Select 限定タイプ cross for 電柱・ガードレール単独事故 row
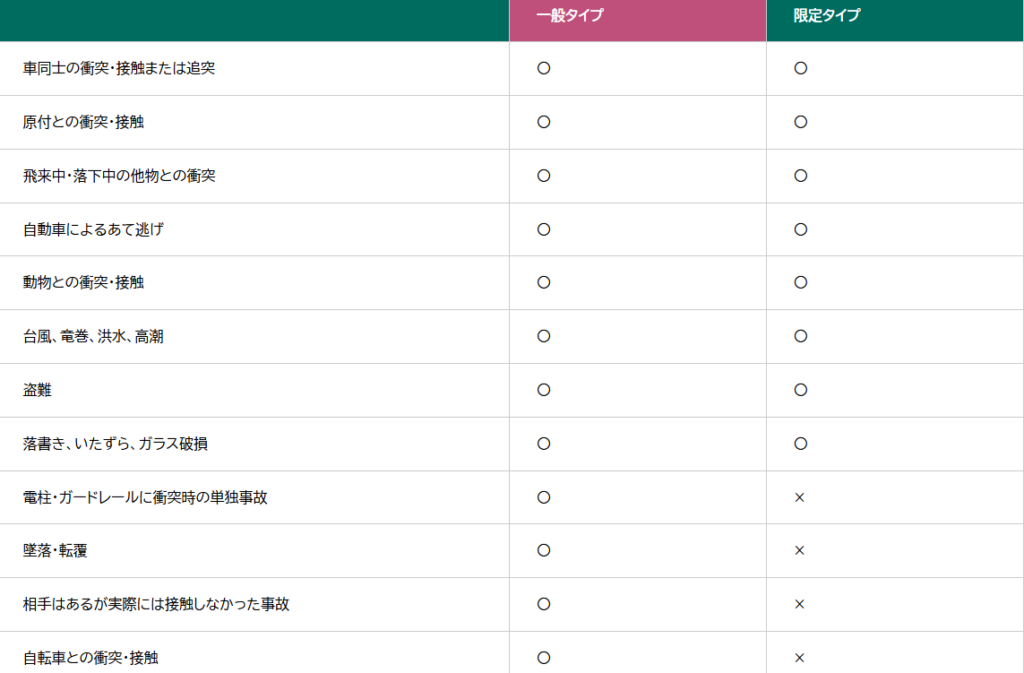Image resolution: width=1024 pixels, height=673 pixels. (x=800, y=497)
